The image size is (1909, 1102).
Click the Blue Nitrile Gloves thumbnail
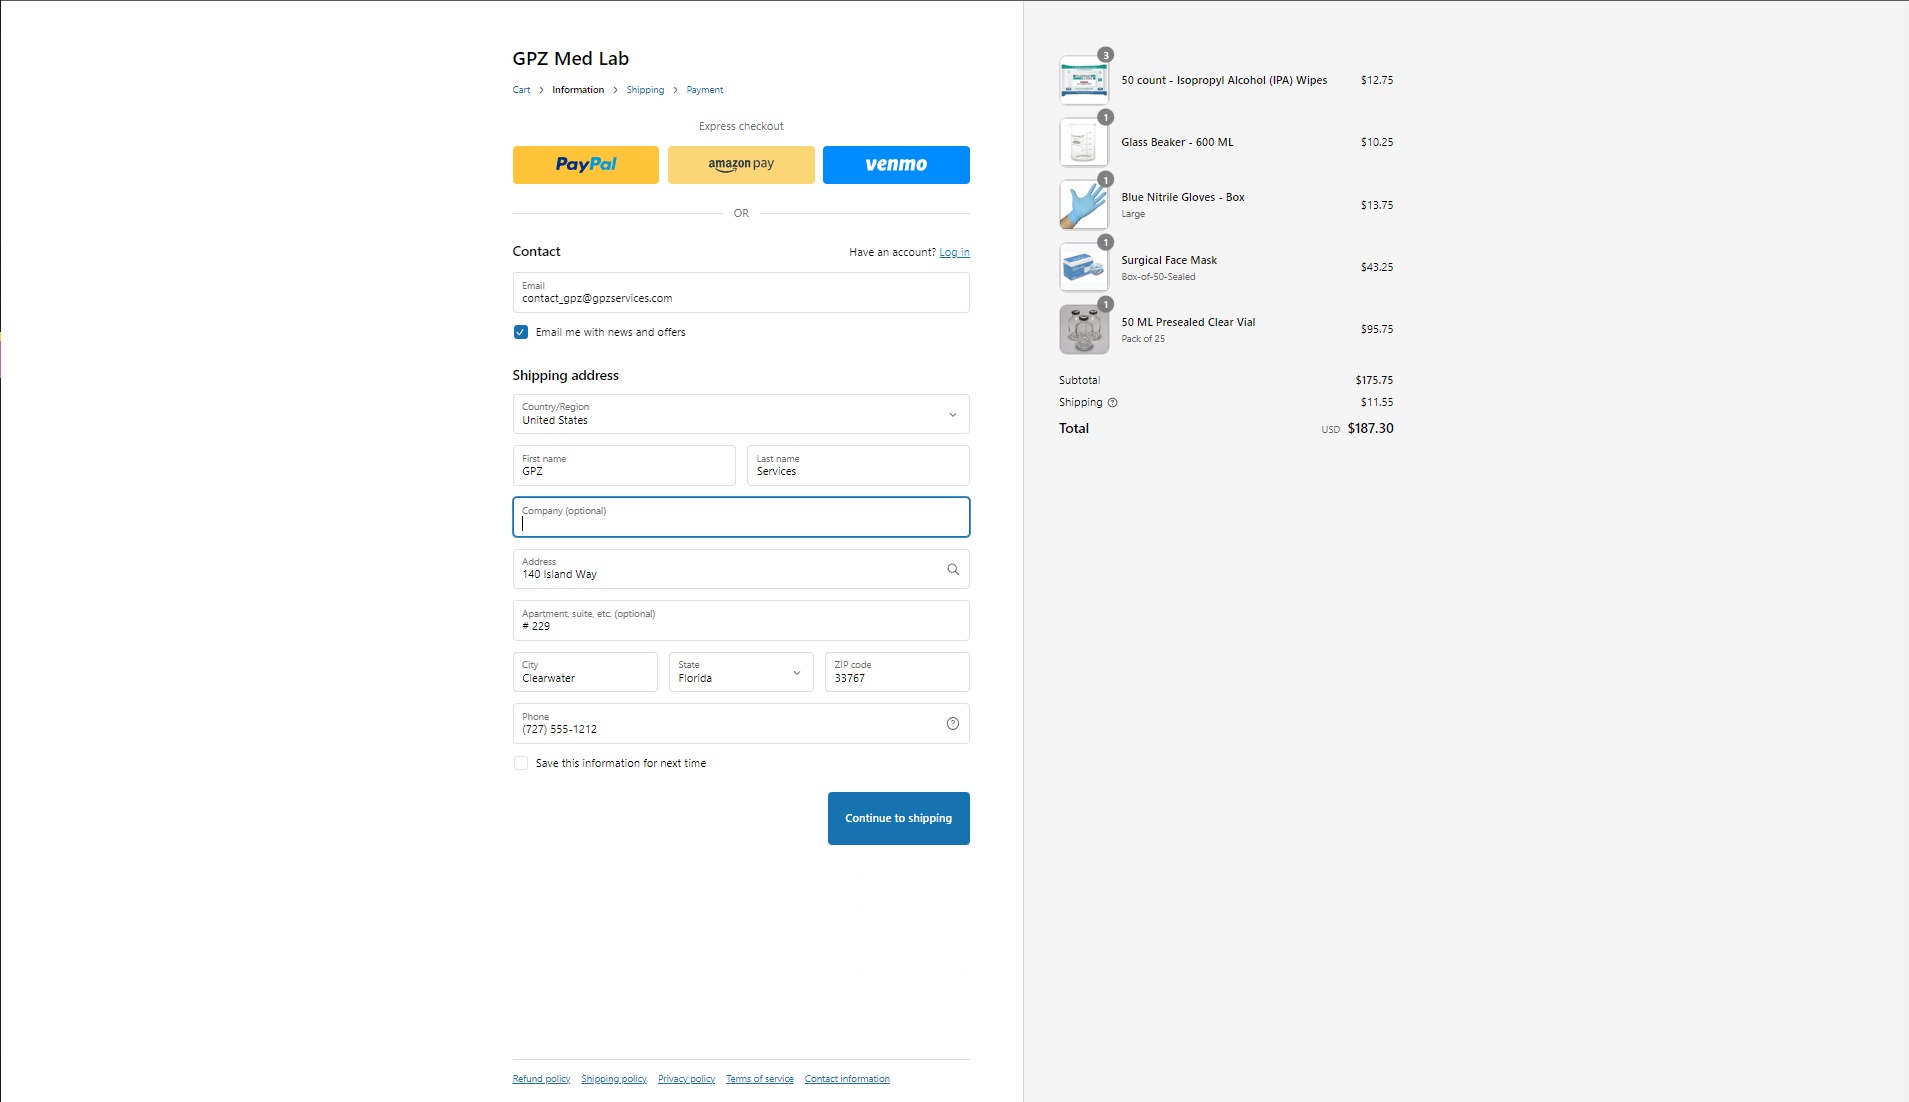coord(1084,205)
